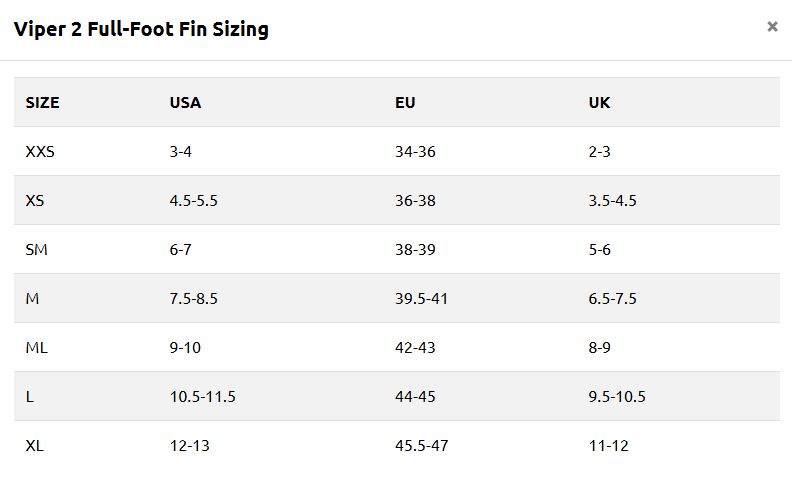Click the UK 11-12 cell

(609, 445)
